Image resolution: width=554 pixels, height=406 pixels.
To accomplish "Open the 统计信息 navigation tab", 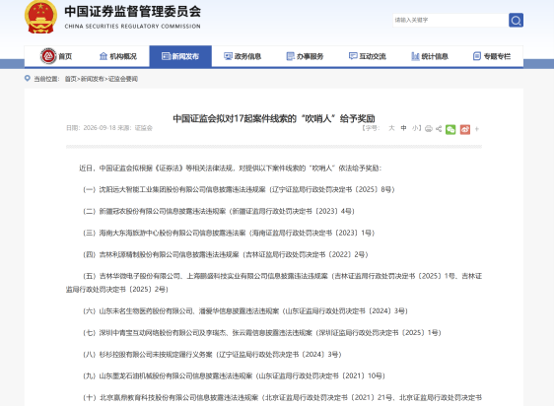I will pyautogui.click(x=430, y=56).
